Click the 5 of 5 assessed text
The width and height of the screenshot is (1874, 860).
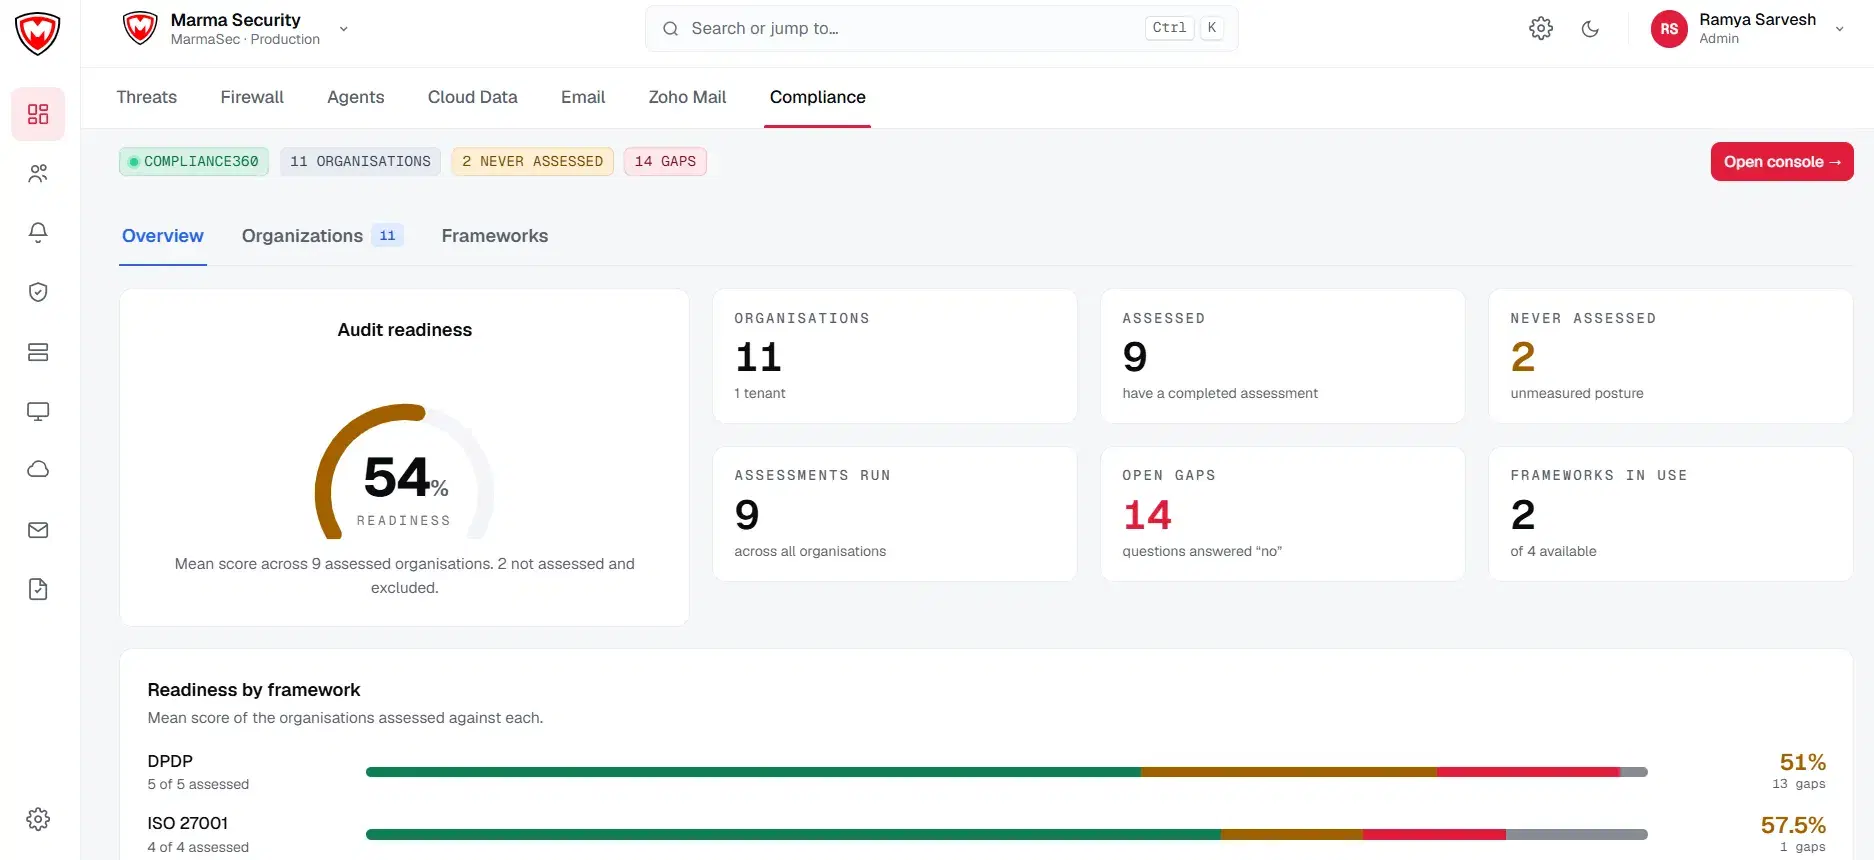pos(198,784)
